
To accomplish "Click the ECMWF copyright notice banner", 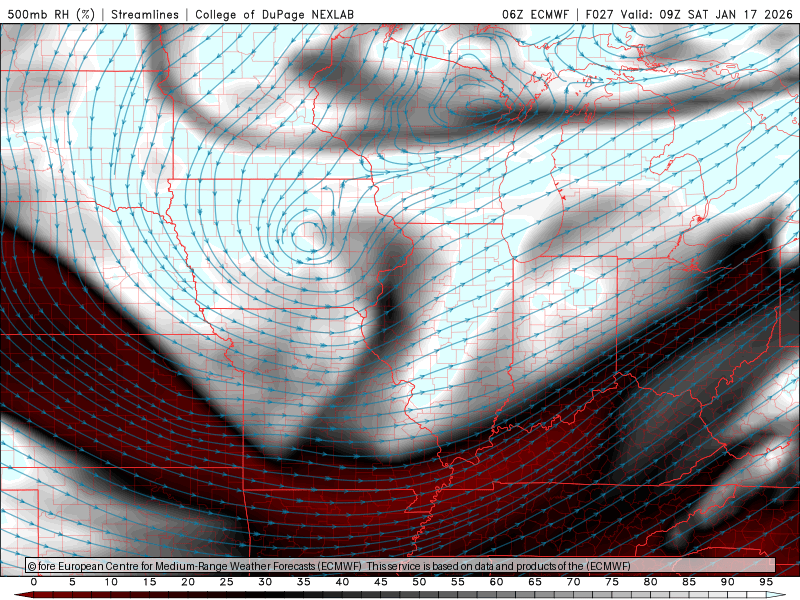I will [x=401, y=566].
